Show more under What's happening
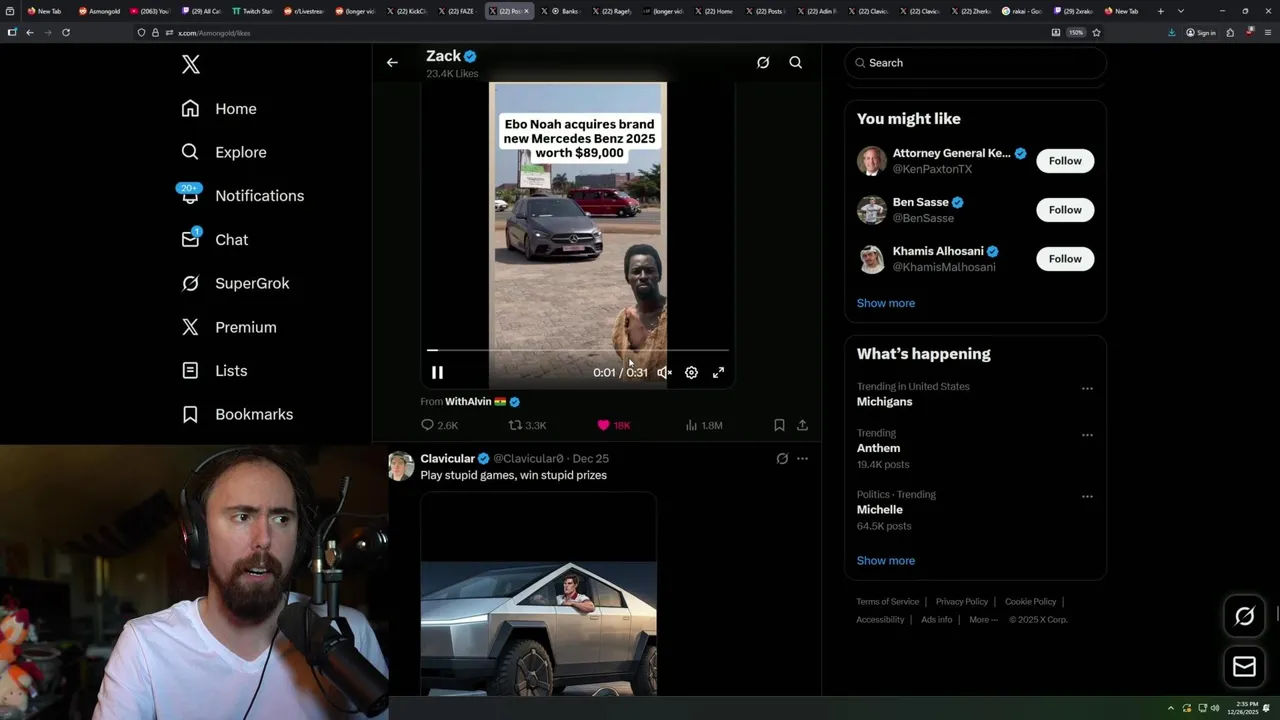 [x=885, y=560]
